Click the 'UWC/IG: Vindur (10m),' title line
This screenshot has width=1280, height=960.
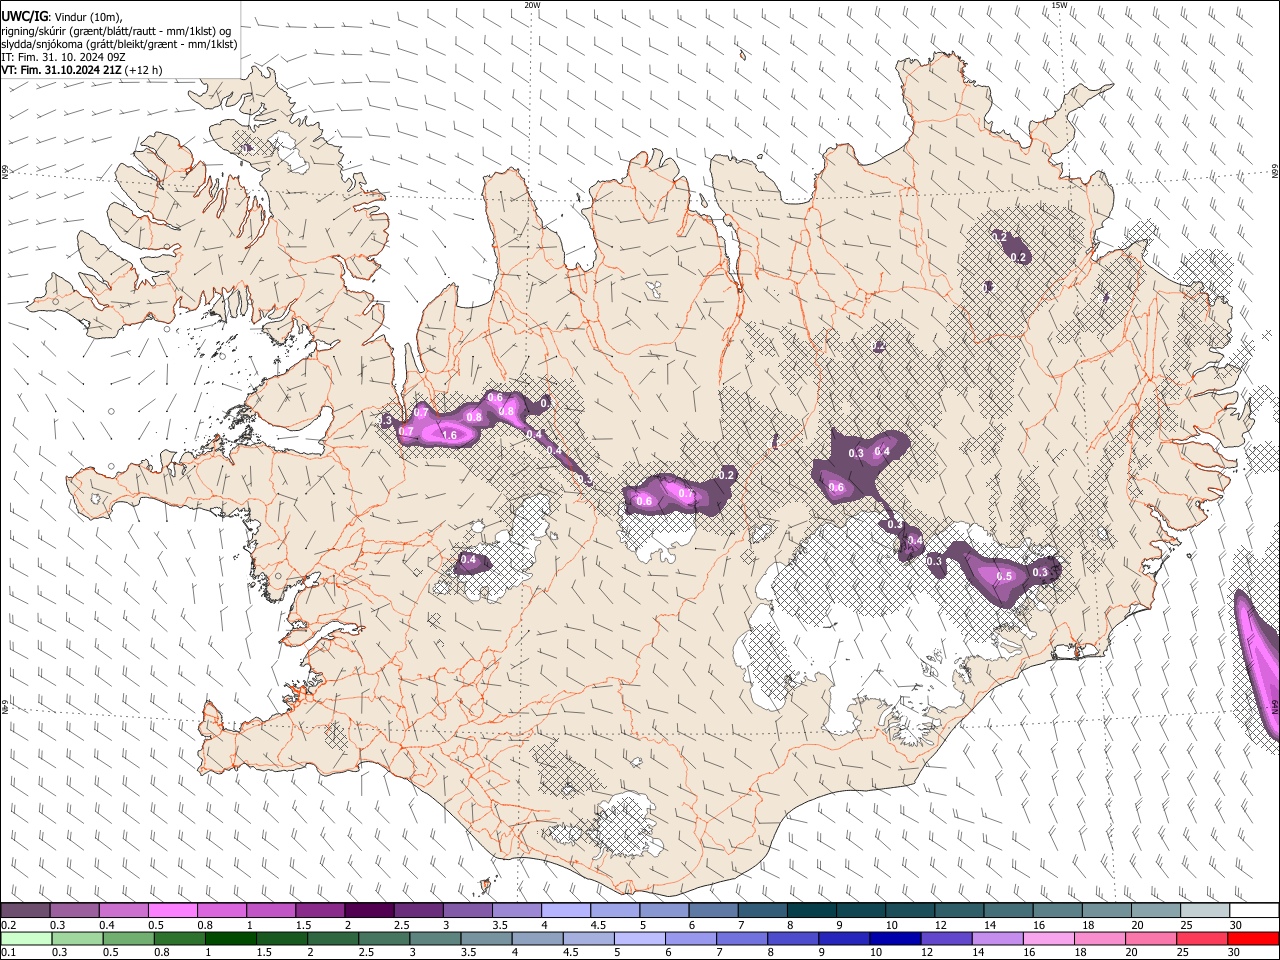pos(62,17)
